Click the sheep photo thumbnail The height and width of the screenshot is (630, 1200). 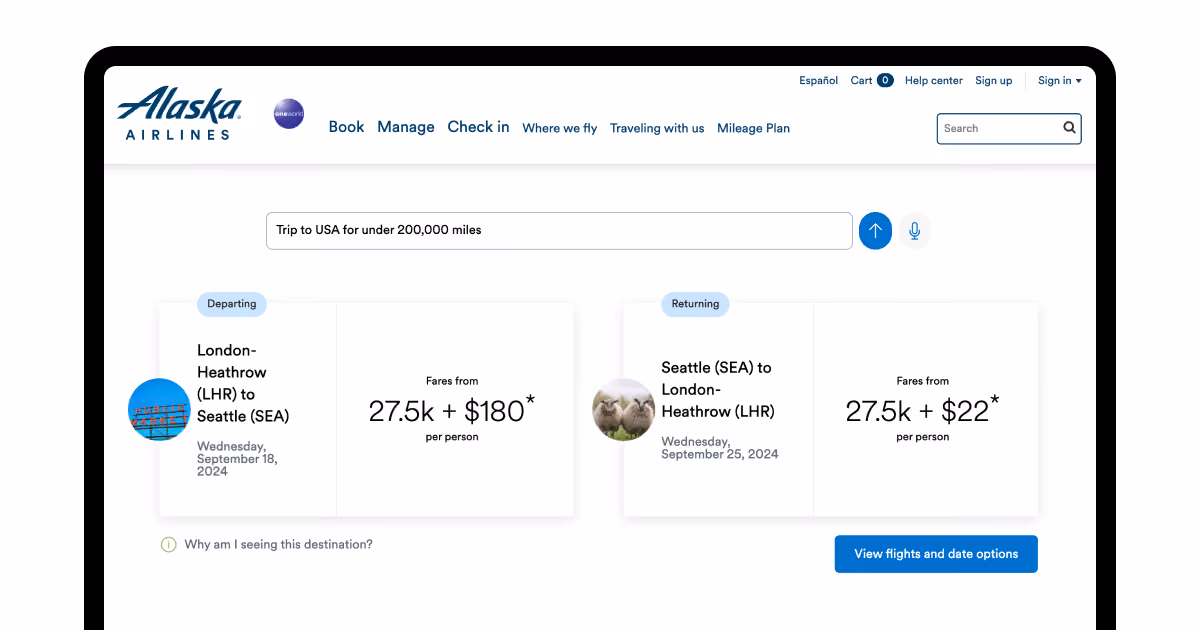point(624,410)
